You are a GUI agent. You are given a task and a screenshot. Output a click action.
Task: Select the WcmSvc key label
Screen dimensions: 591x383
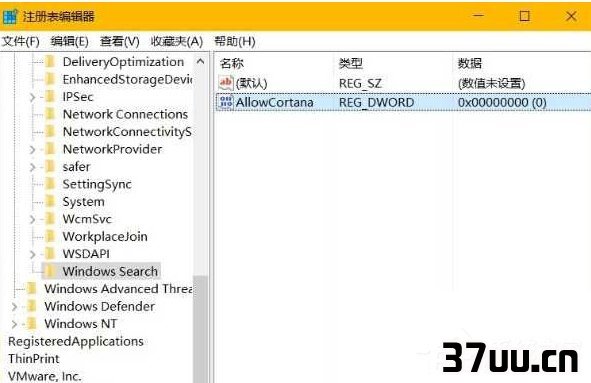click(x=87, y=219)
